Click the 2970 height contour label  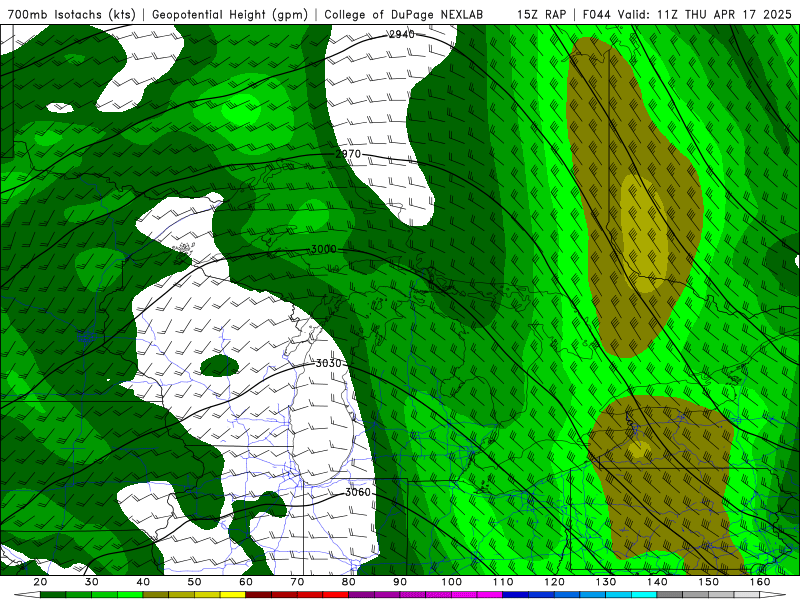(348, 154)
